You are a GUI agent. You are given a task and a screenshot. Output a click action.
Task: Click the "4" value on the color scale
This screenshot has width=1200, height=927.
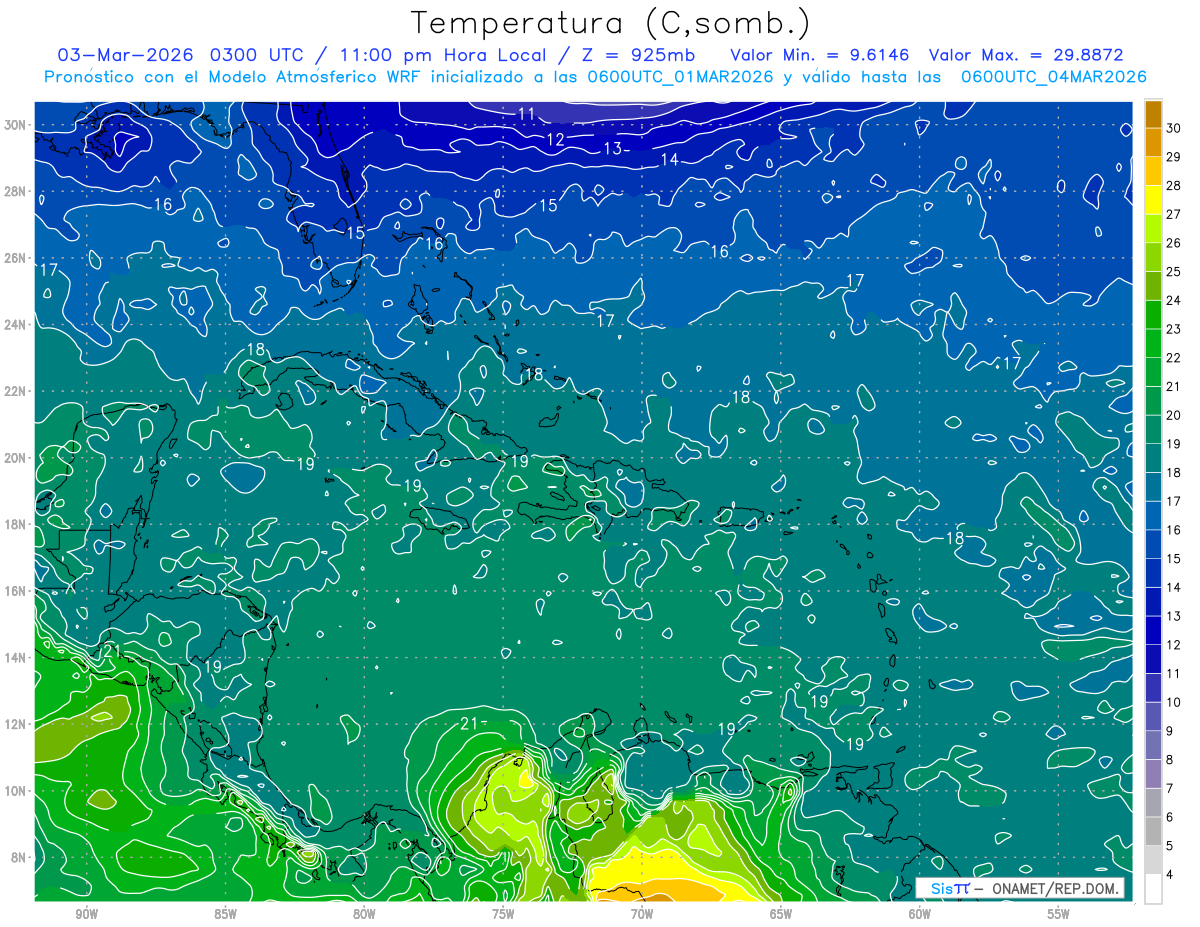click(x=1170, y=875)
